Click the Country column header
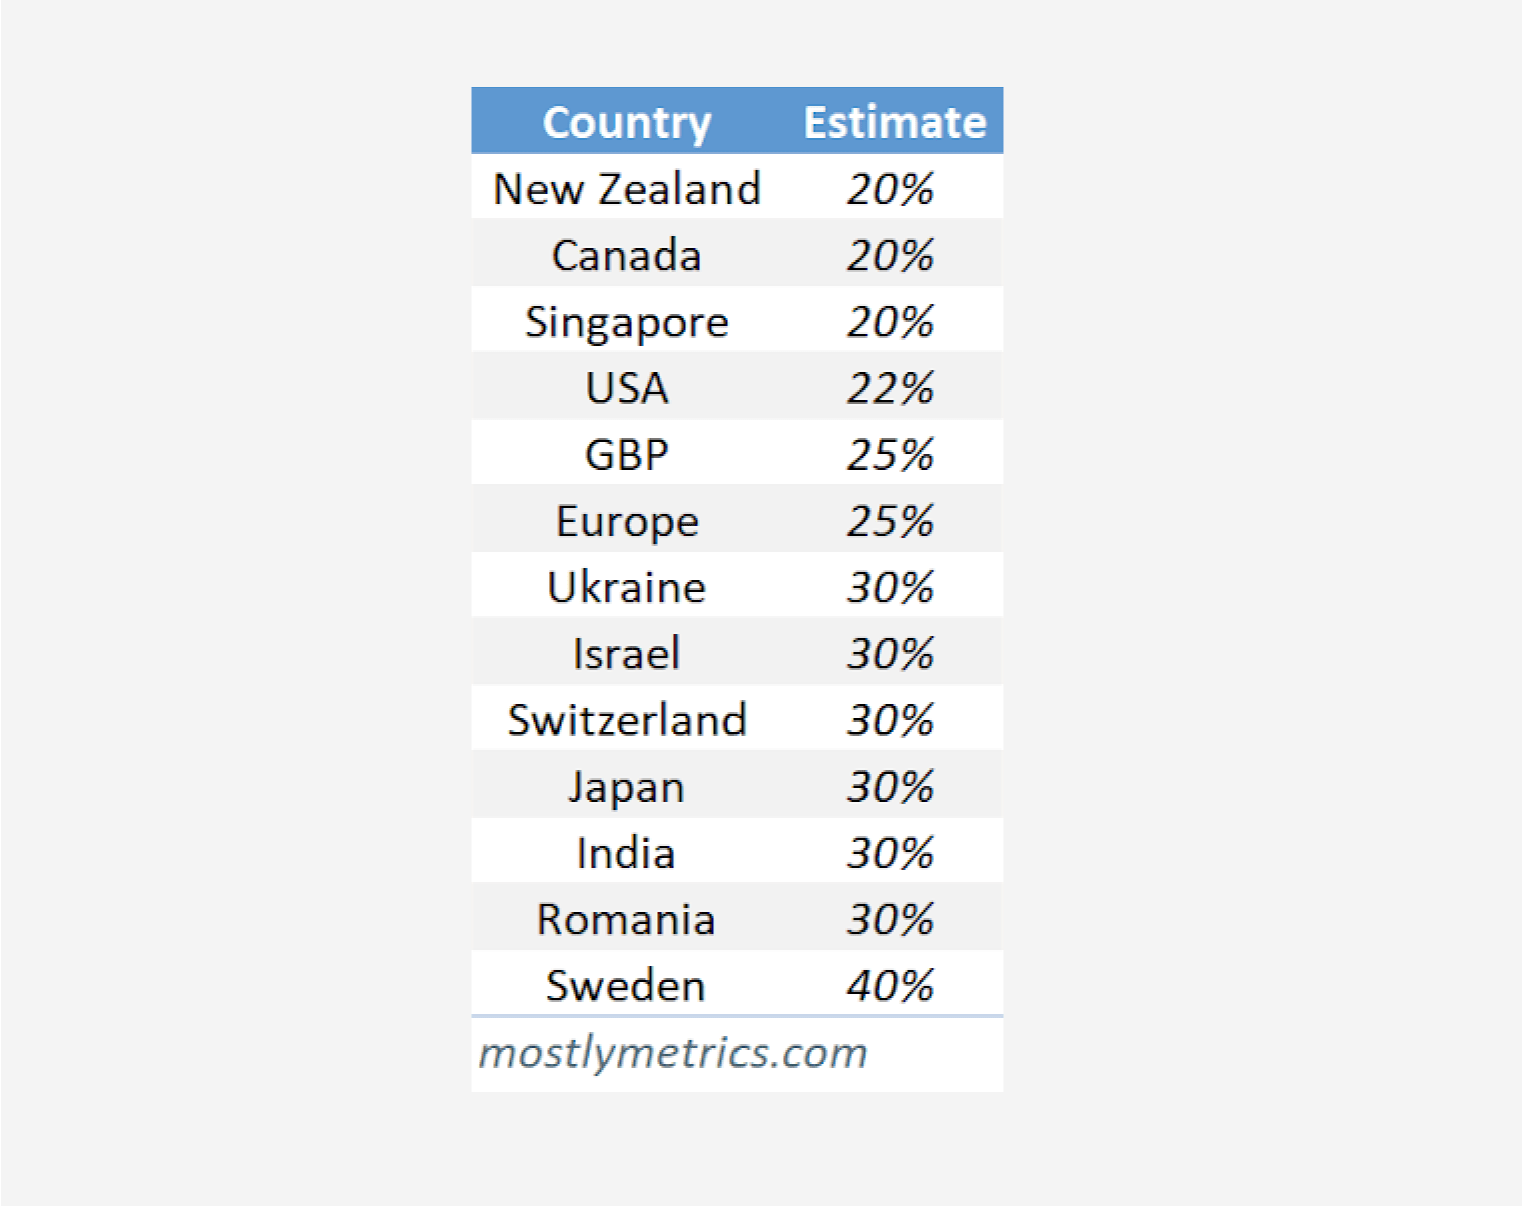 tap(626, 122)
